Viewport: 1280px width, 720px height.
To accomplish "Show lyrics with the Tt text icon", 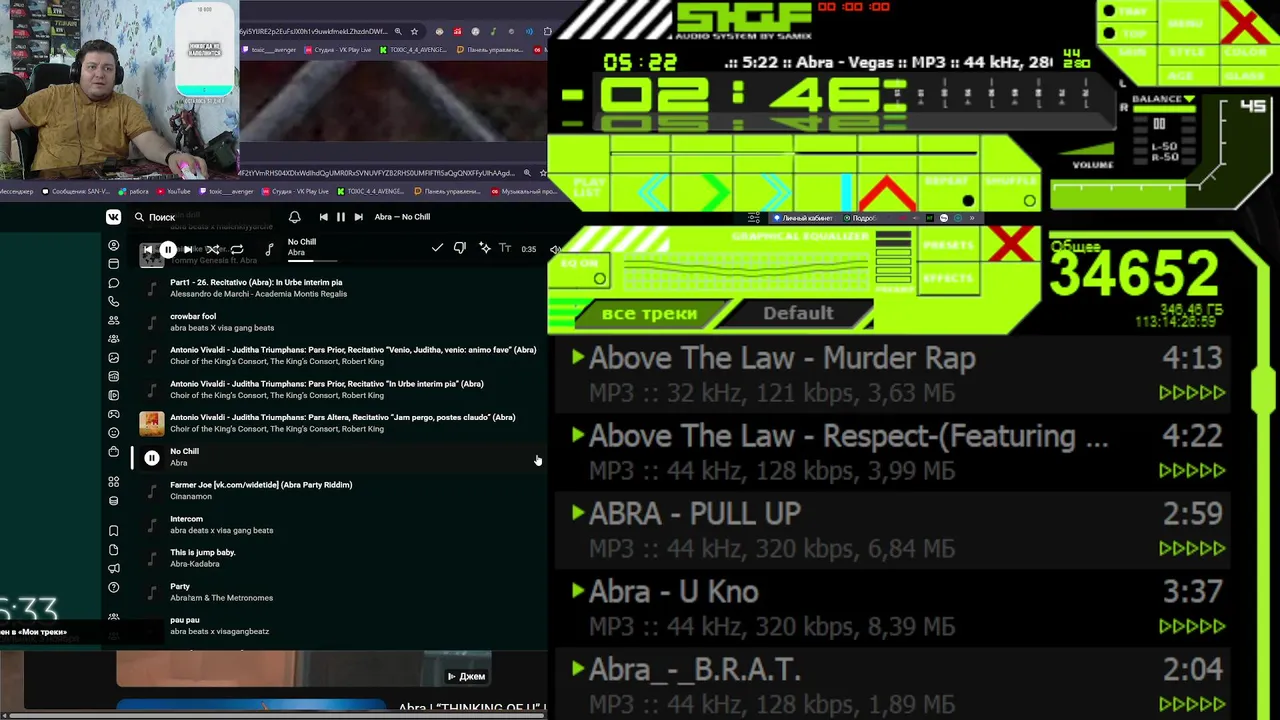I will (505, 248).
